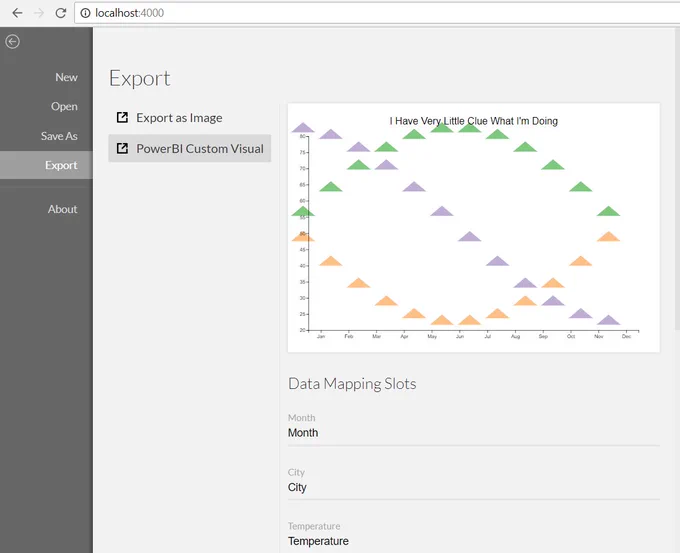Reload the page with the refresh icon
Screen dimensions: 680x553
click(61, 13)
